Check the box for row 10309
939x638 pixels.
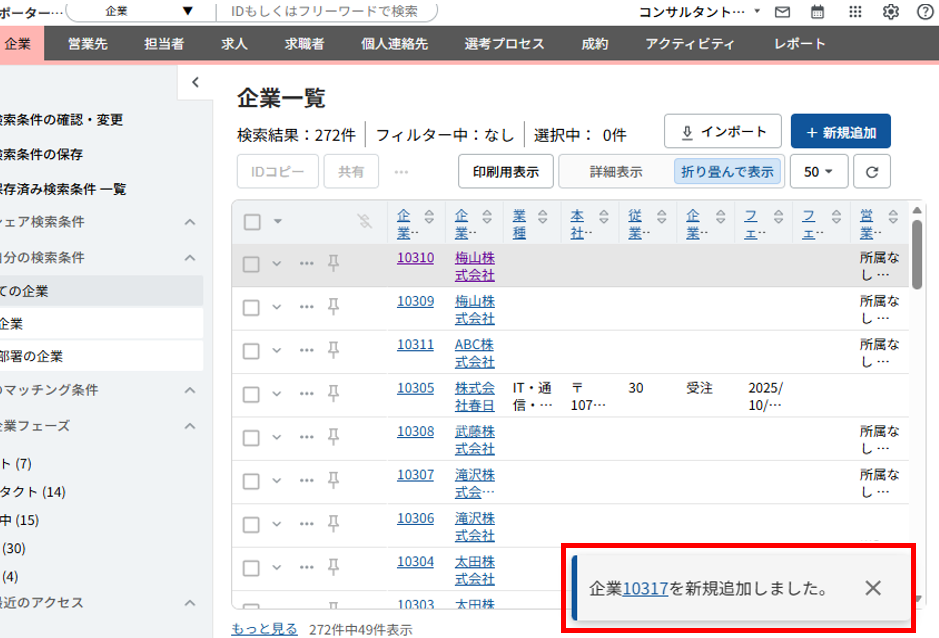pyautogui.click(x=252, y=305)
